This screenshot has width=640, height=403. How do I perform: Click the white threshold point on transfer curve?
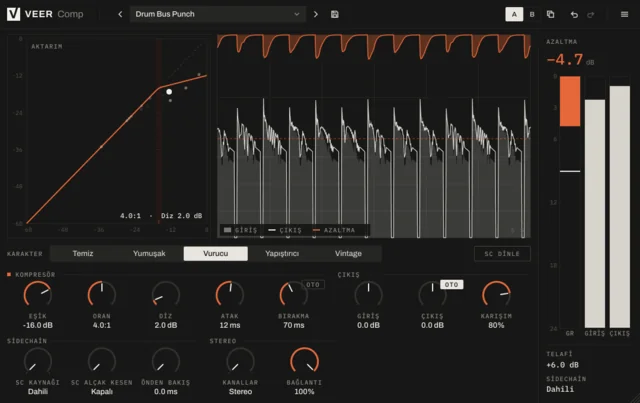pyautogui.click(x=169, y=92)
